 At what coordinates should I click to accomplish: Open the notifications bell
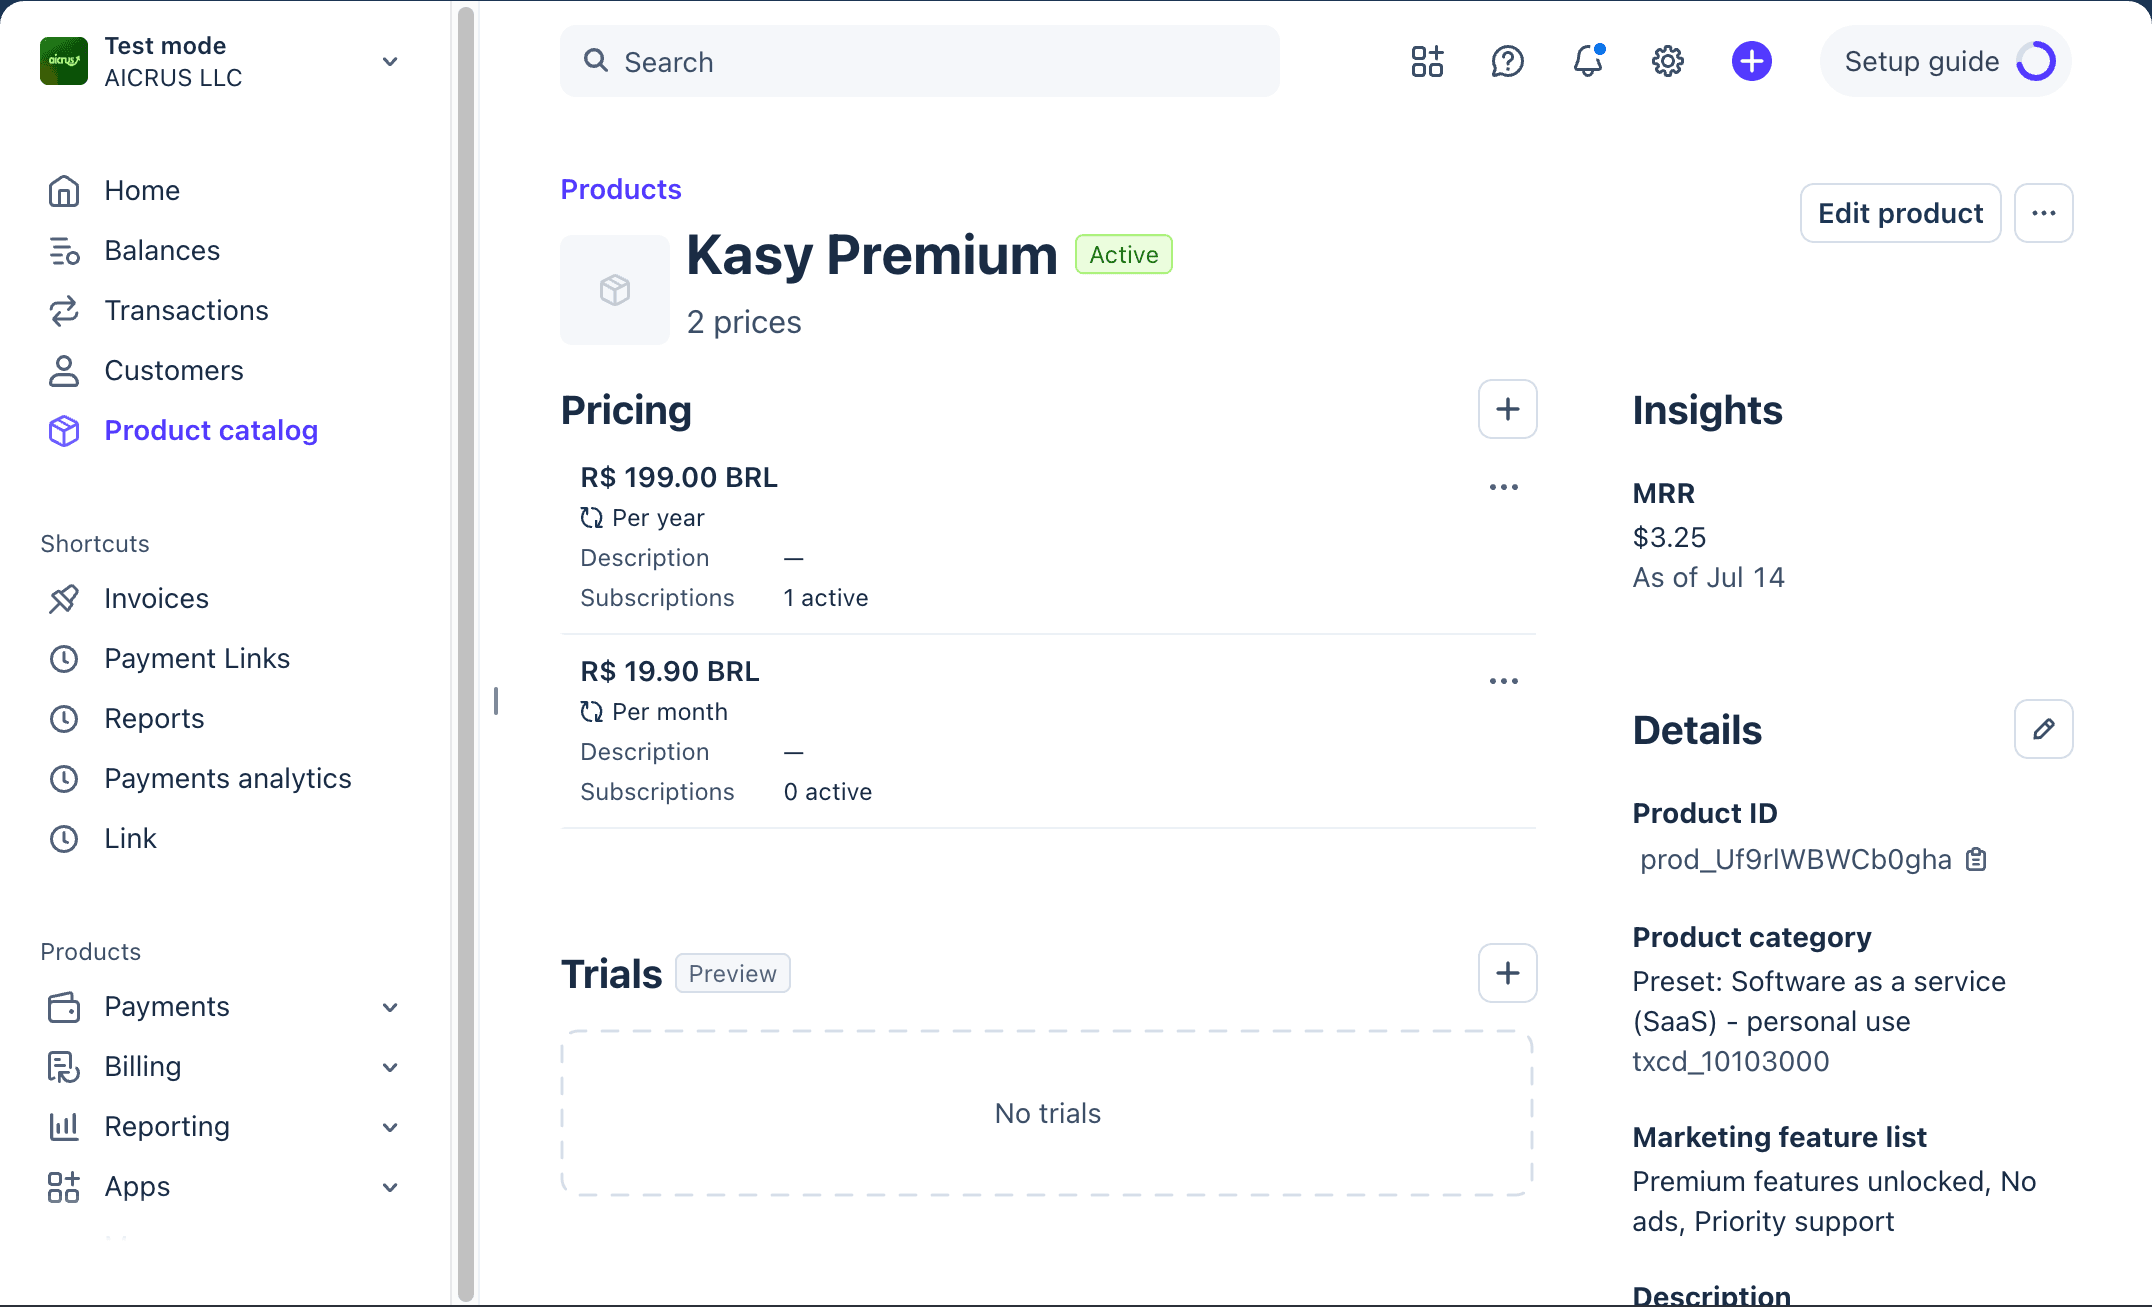1588,62
